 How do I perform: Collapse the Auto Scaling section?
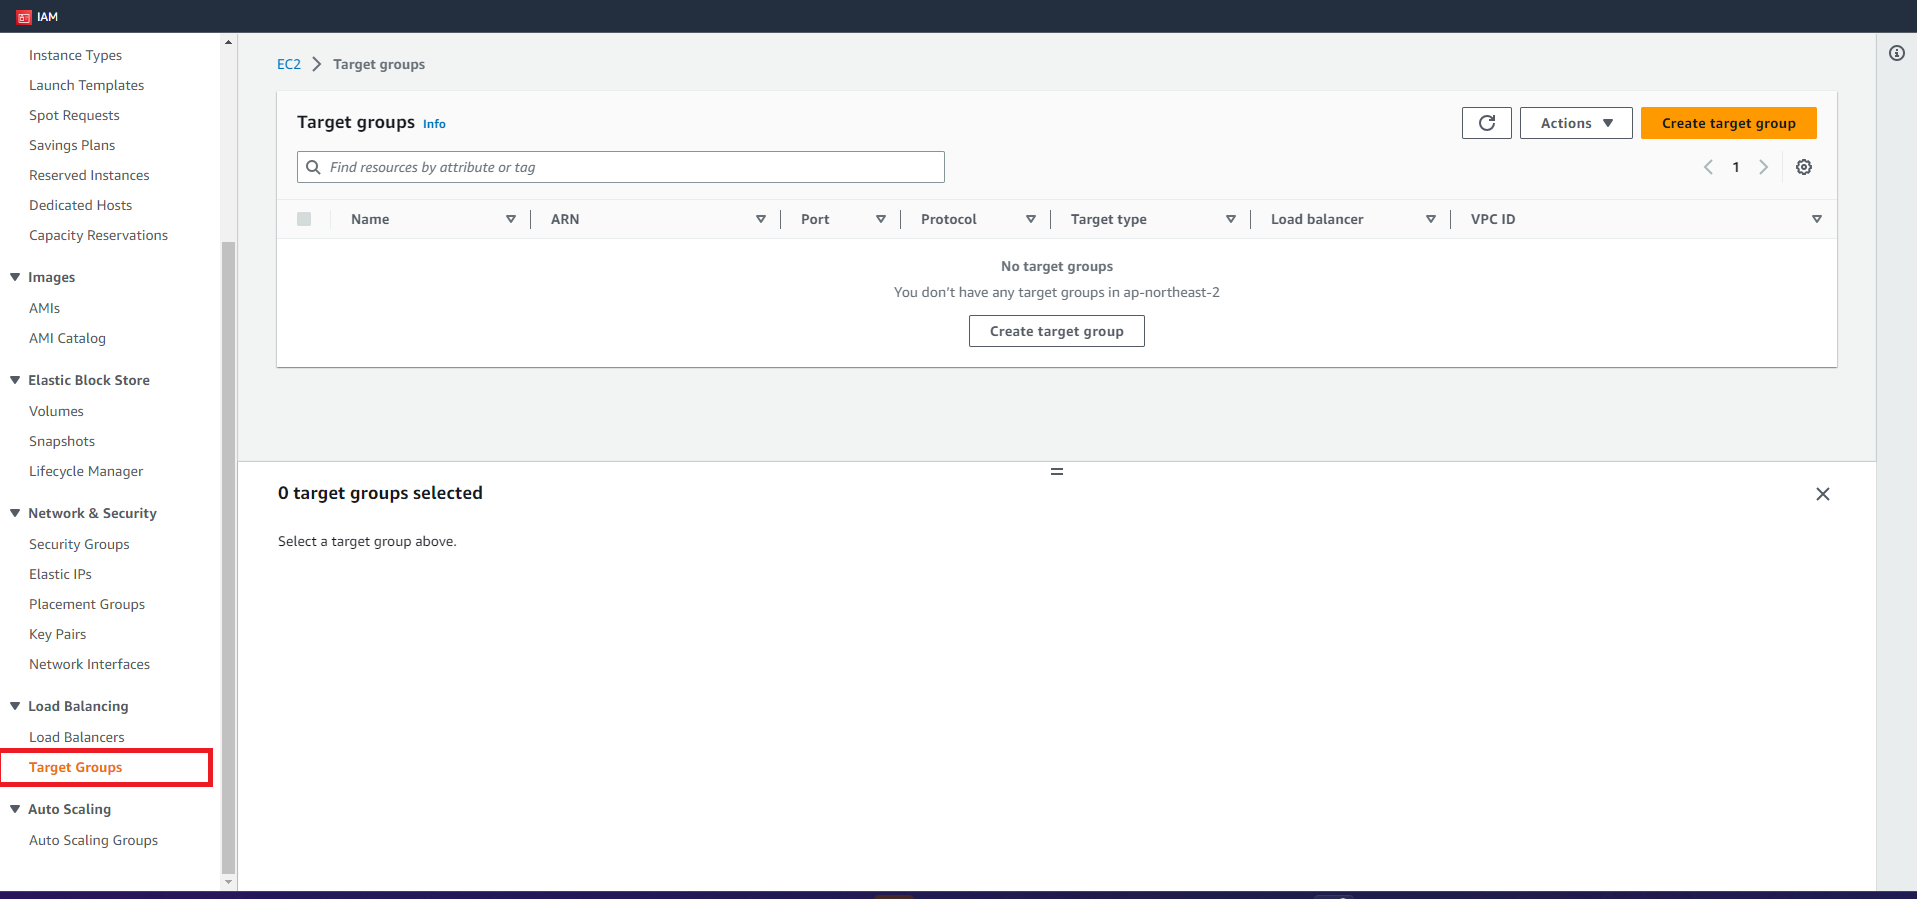point(15,809)
